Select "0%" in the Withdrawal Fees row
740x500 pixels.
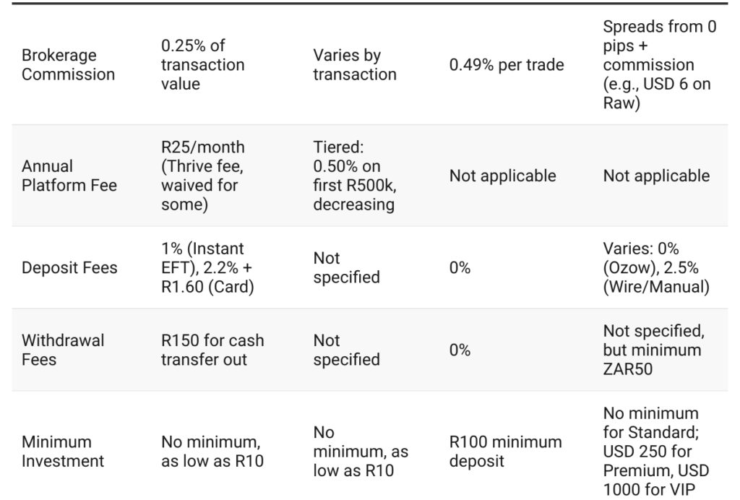click(460, 351)
